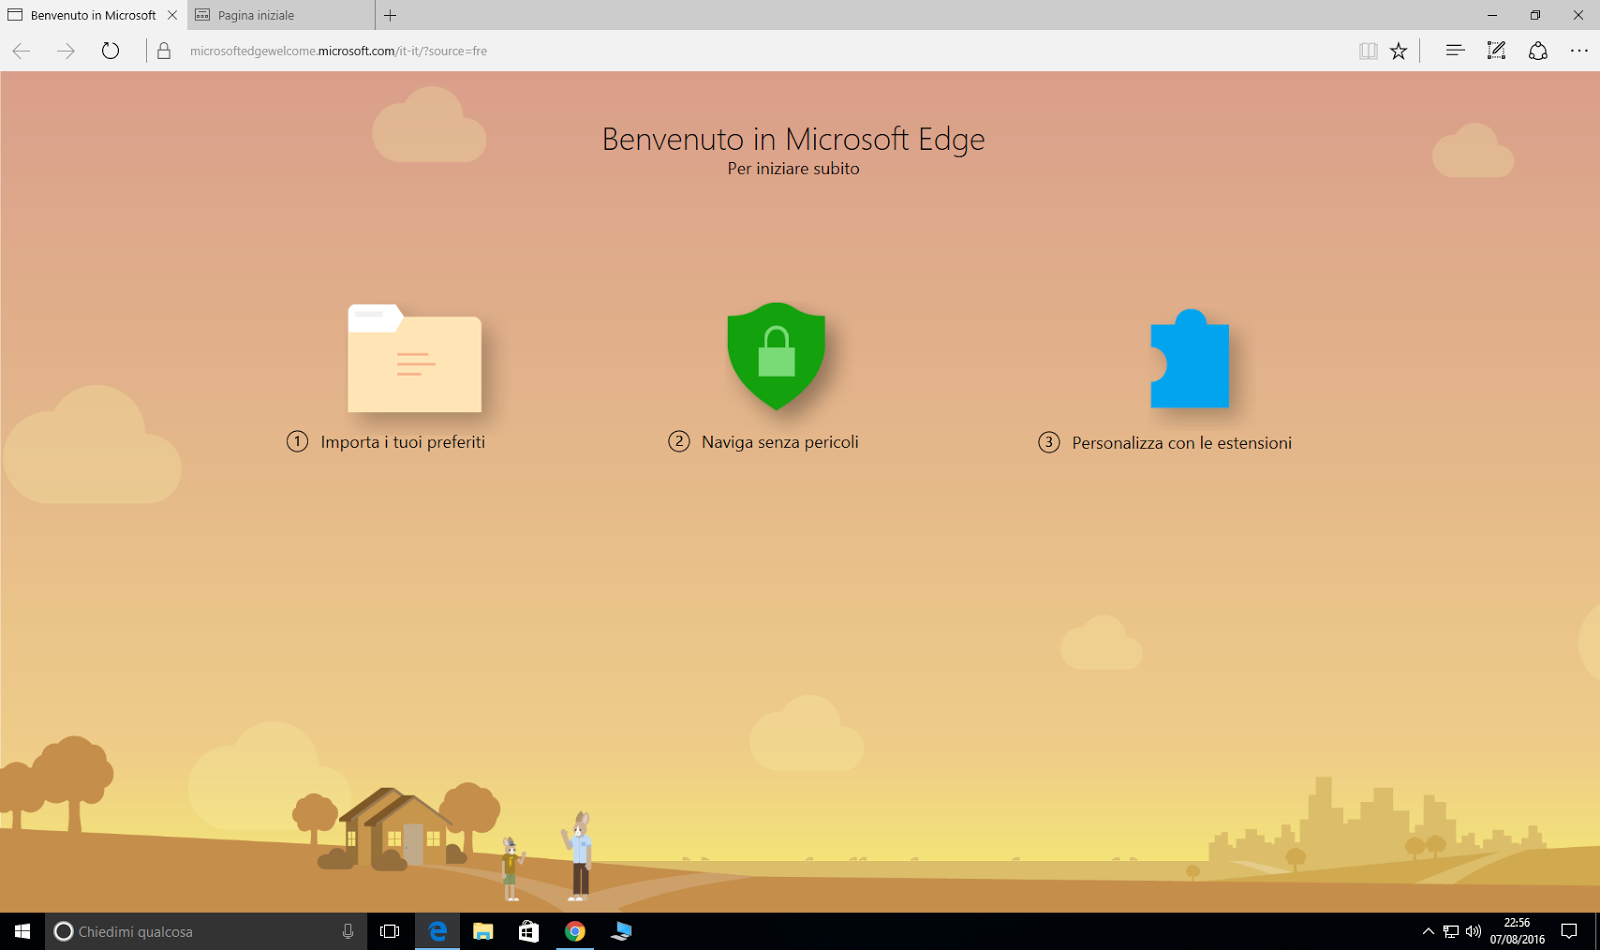
Task: Open Task View from the taskbar
Action: 390,931
